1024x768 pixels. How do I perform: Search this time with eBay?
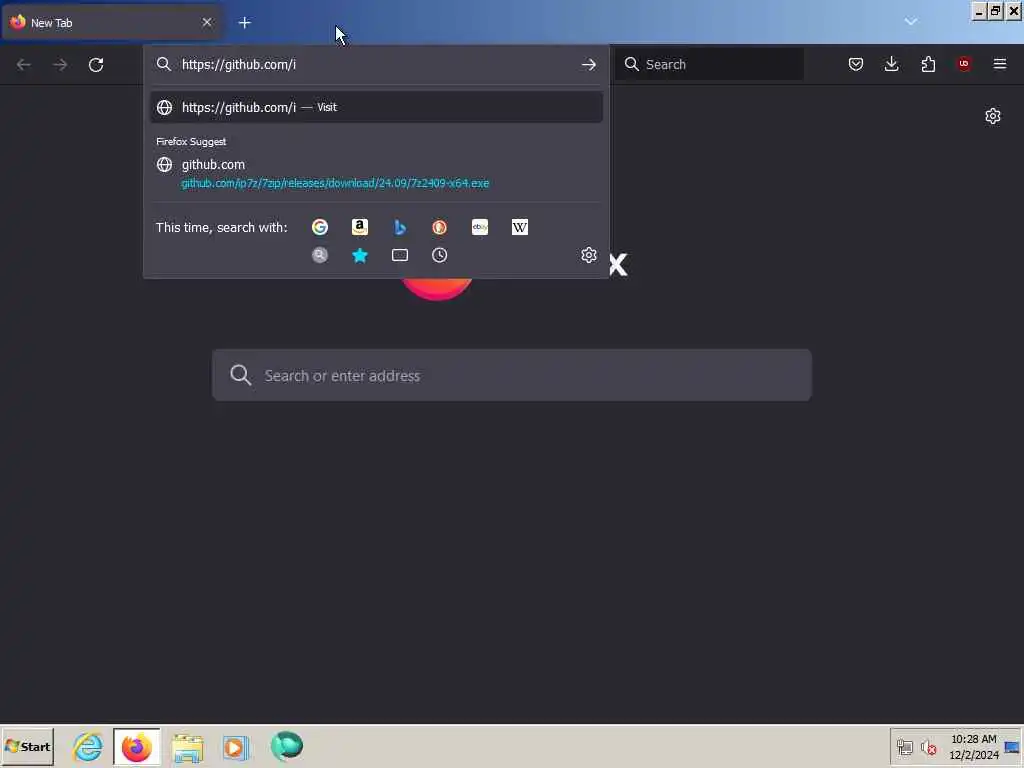[x=480, y=227]
